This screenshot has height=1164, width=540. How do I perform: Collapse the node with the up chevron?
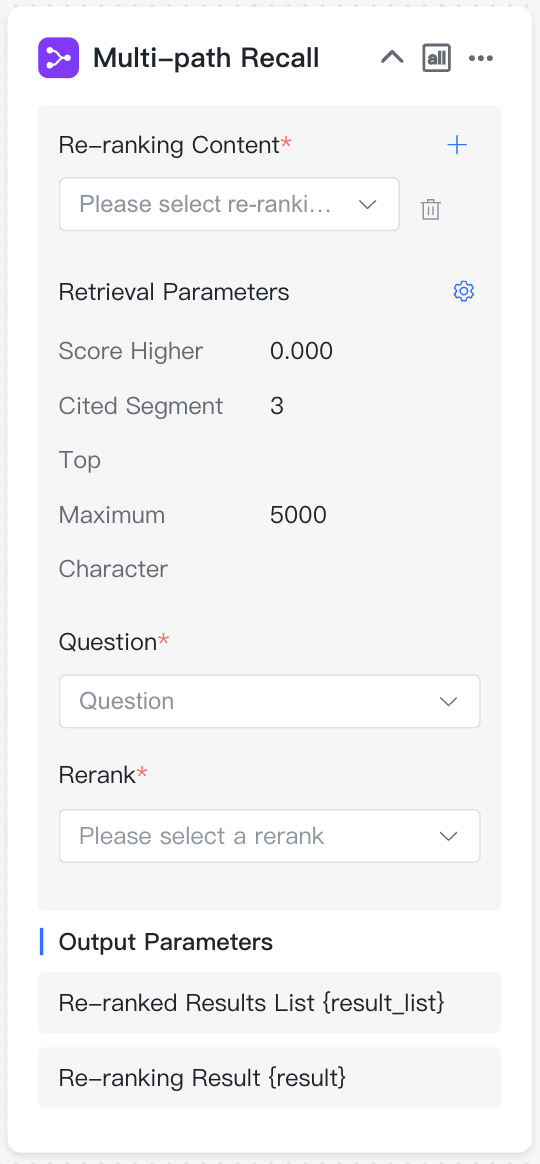392,57
